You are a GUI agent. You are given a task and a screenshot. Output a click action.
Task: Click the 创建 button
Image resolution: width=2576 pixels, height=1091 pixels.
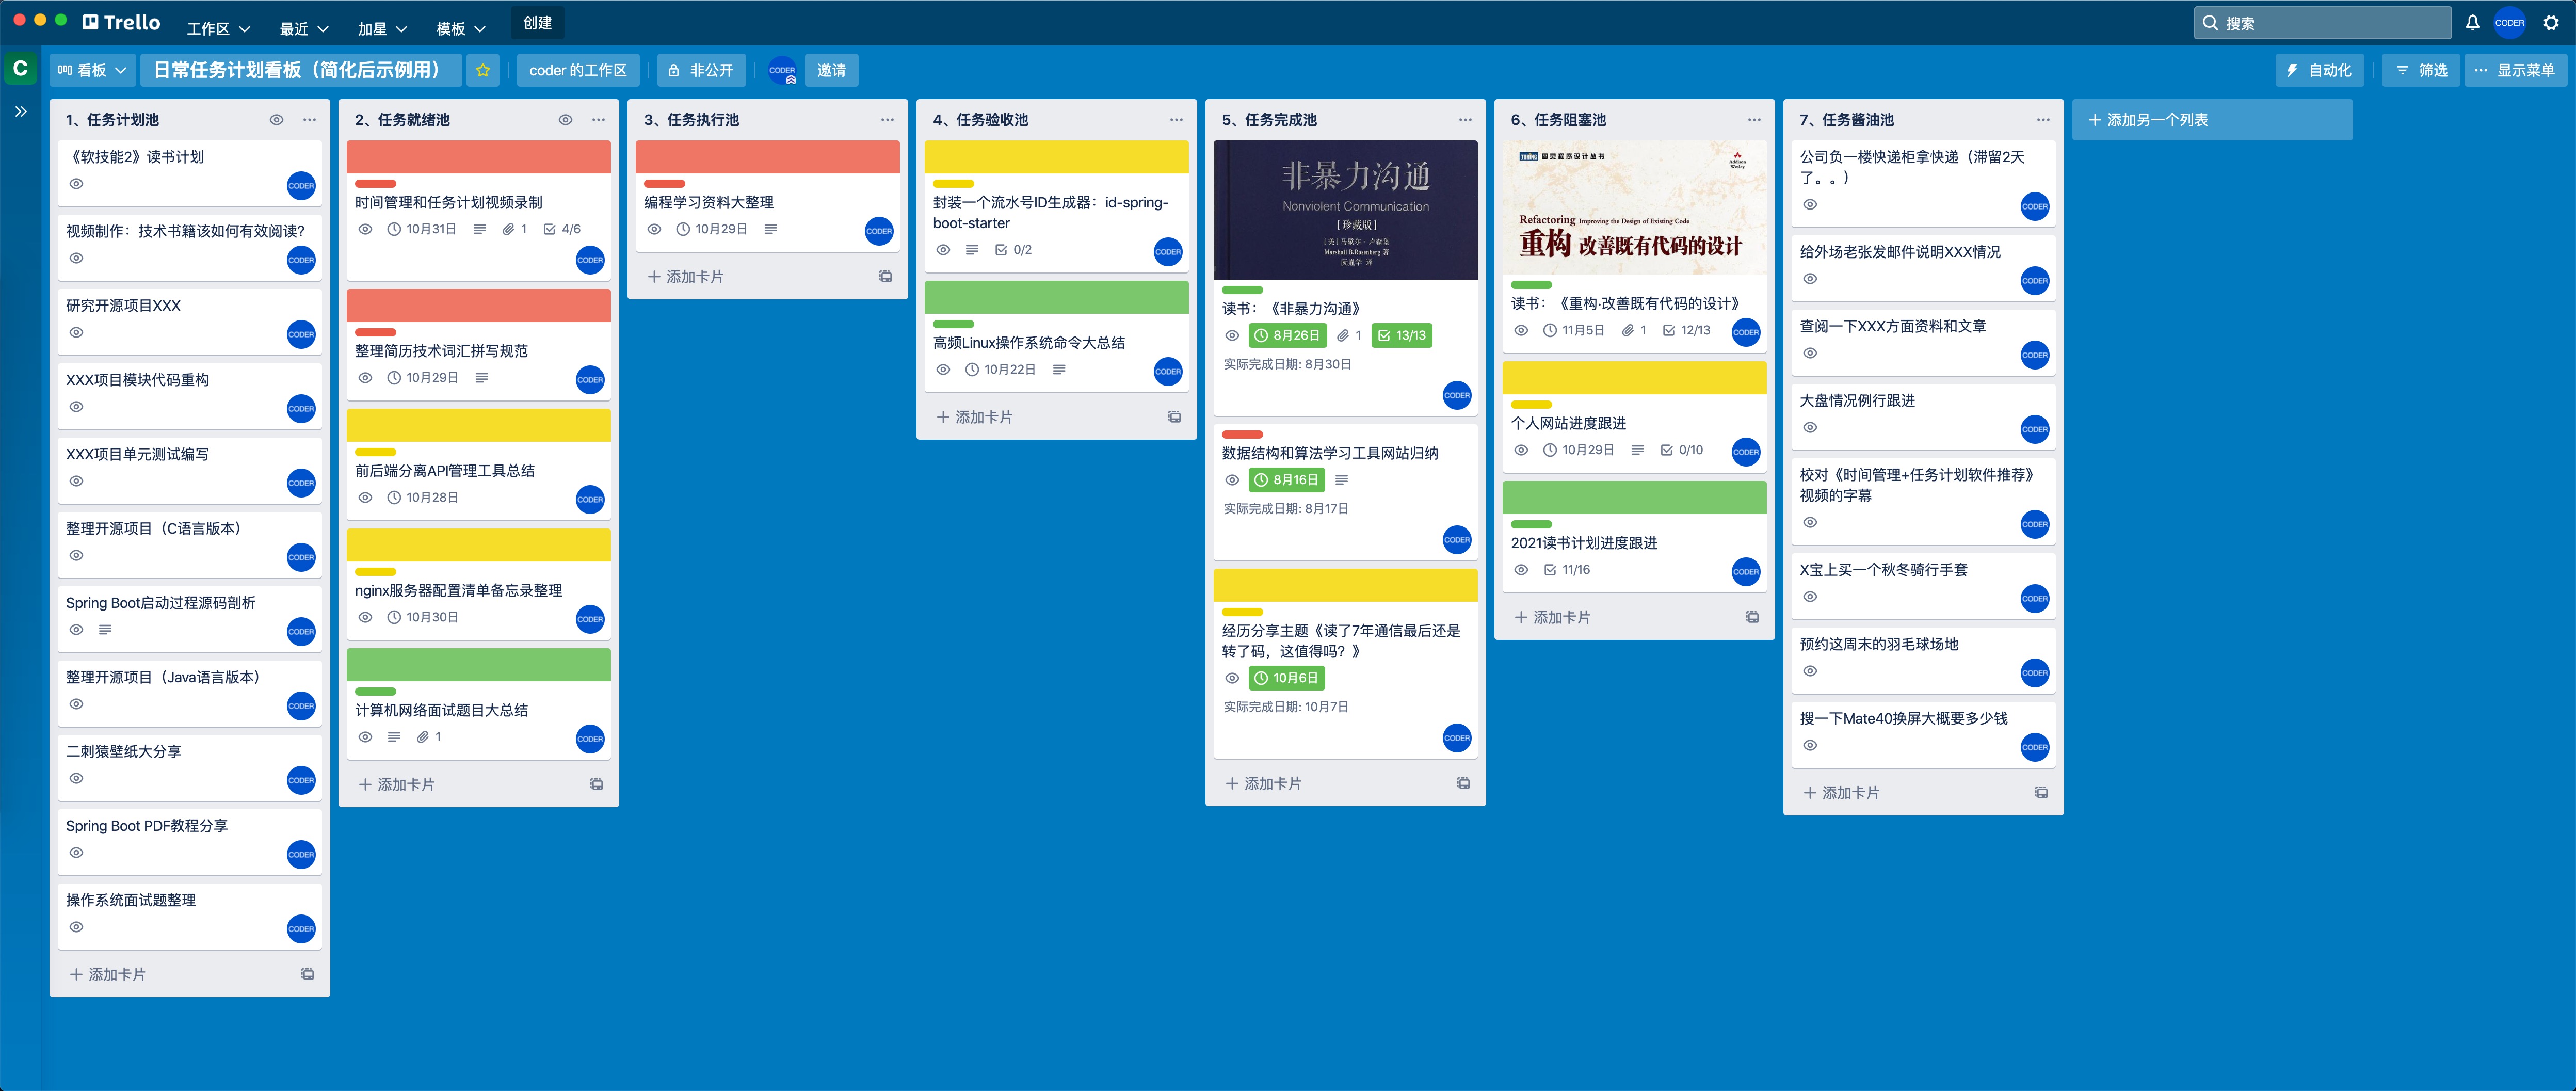pos(537,23)
